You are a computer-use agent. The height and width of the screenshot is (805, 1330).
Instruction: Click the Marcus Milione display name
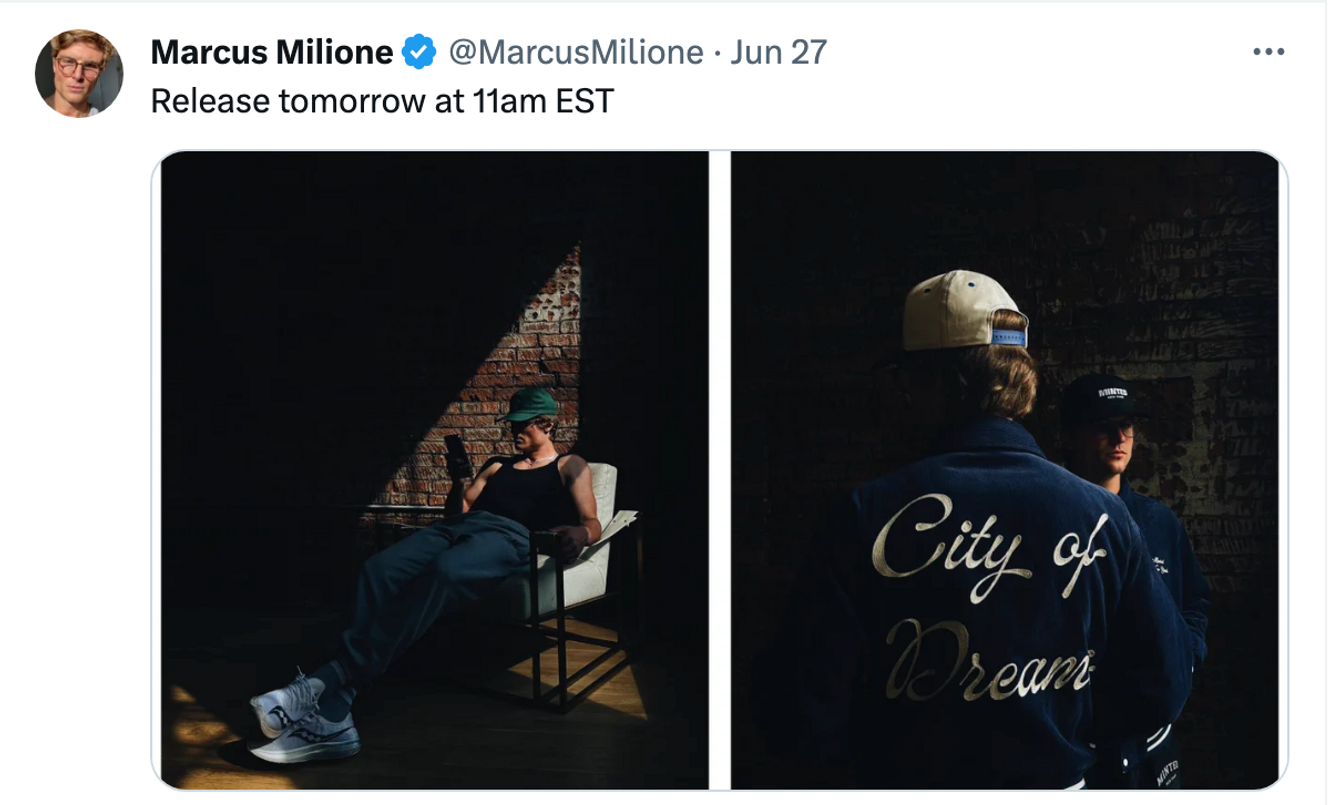[x=272, y=51]
